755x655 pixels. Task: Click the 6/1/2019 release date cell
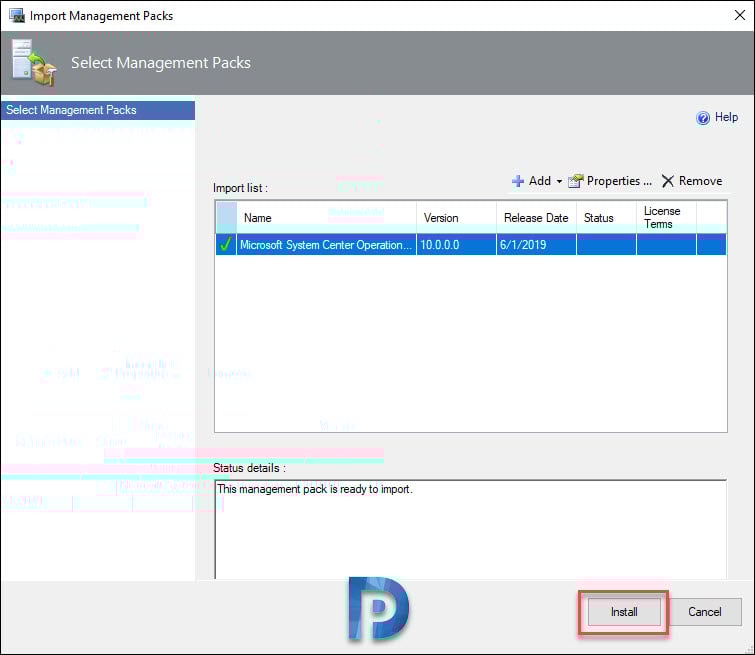[x=536, y=245]
